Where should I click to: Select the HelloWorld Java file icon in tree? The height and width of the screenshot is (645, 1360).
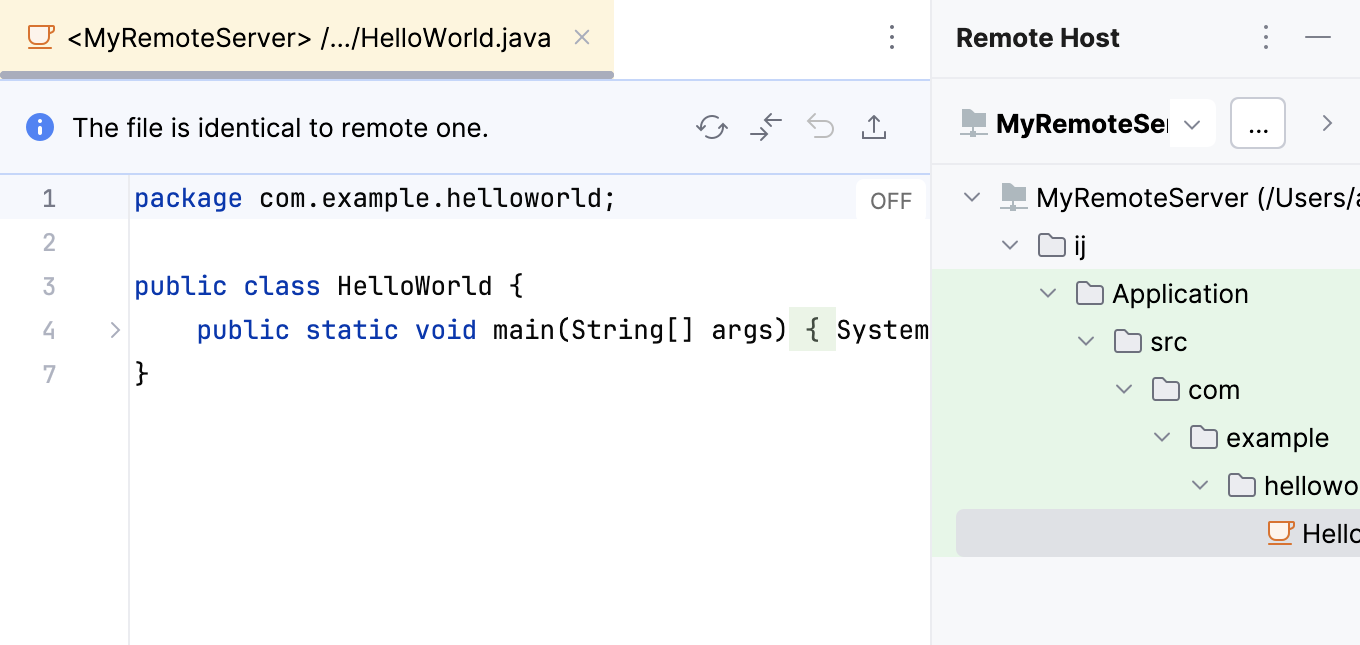(1280, 533)
